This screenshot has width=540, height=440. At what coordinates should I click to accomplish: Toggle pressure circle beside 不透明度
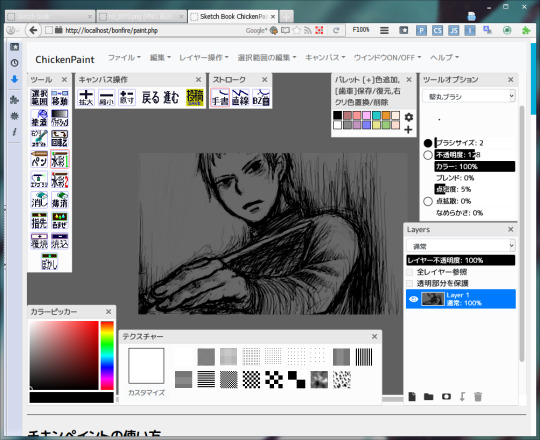[428, 155]
